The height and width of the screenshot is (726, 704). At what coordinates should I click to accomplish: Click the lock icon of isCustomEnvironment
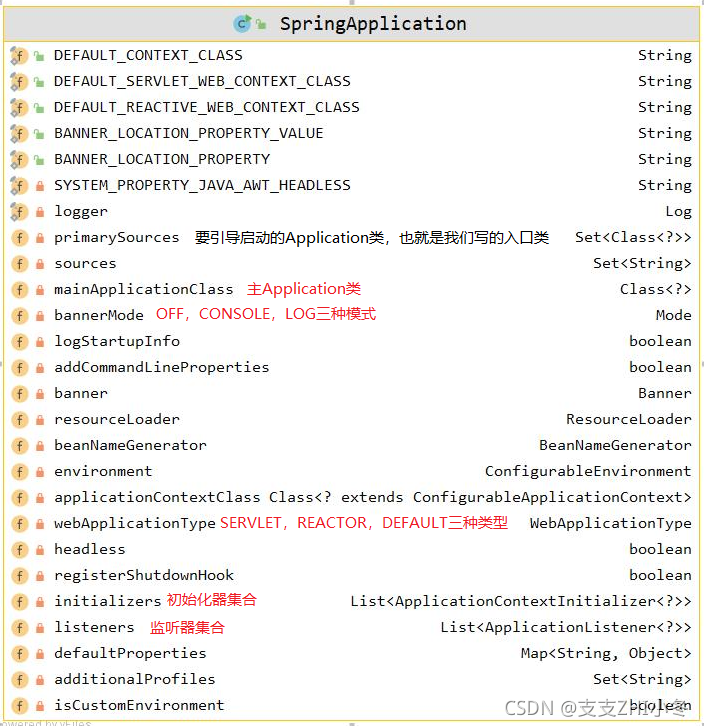(x=40, y=706)
